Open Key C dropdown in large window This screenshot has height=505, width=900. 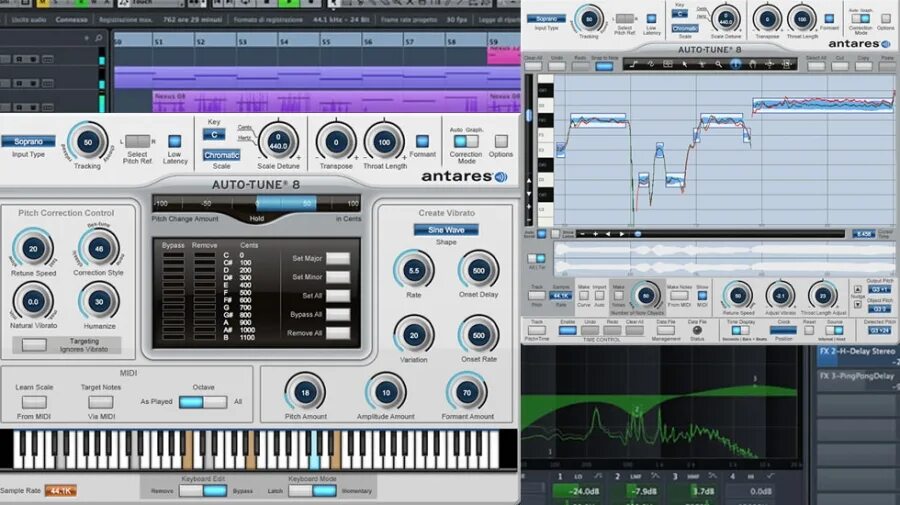(x=214, y=135)
